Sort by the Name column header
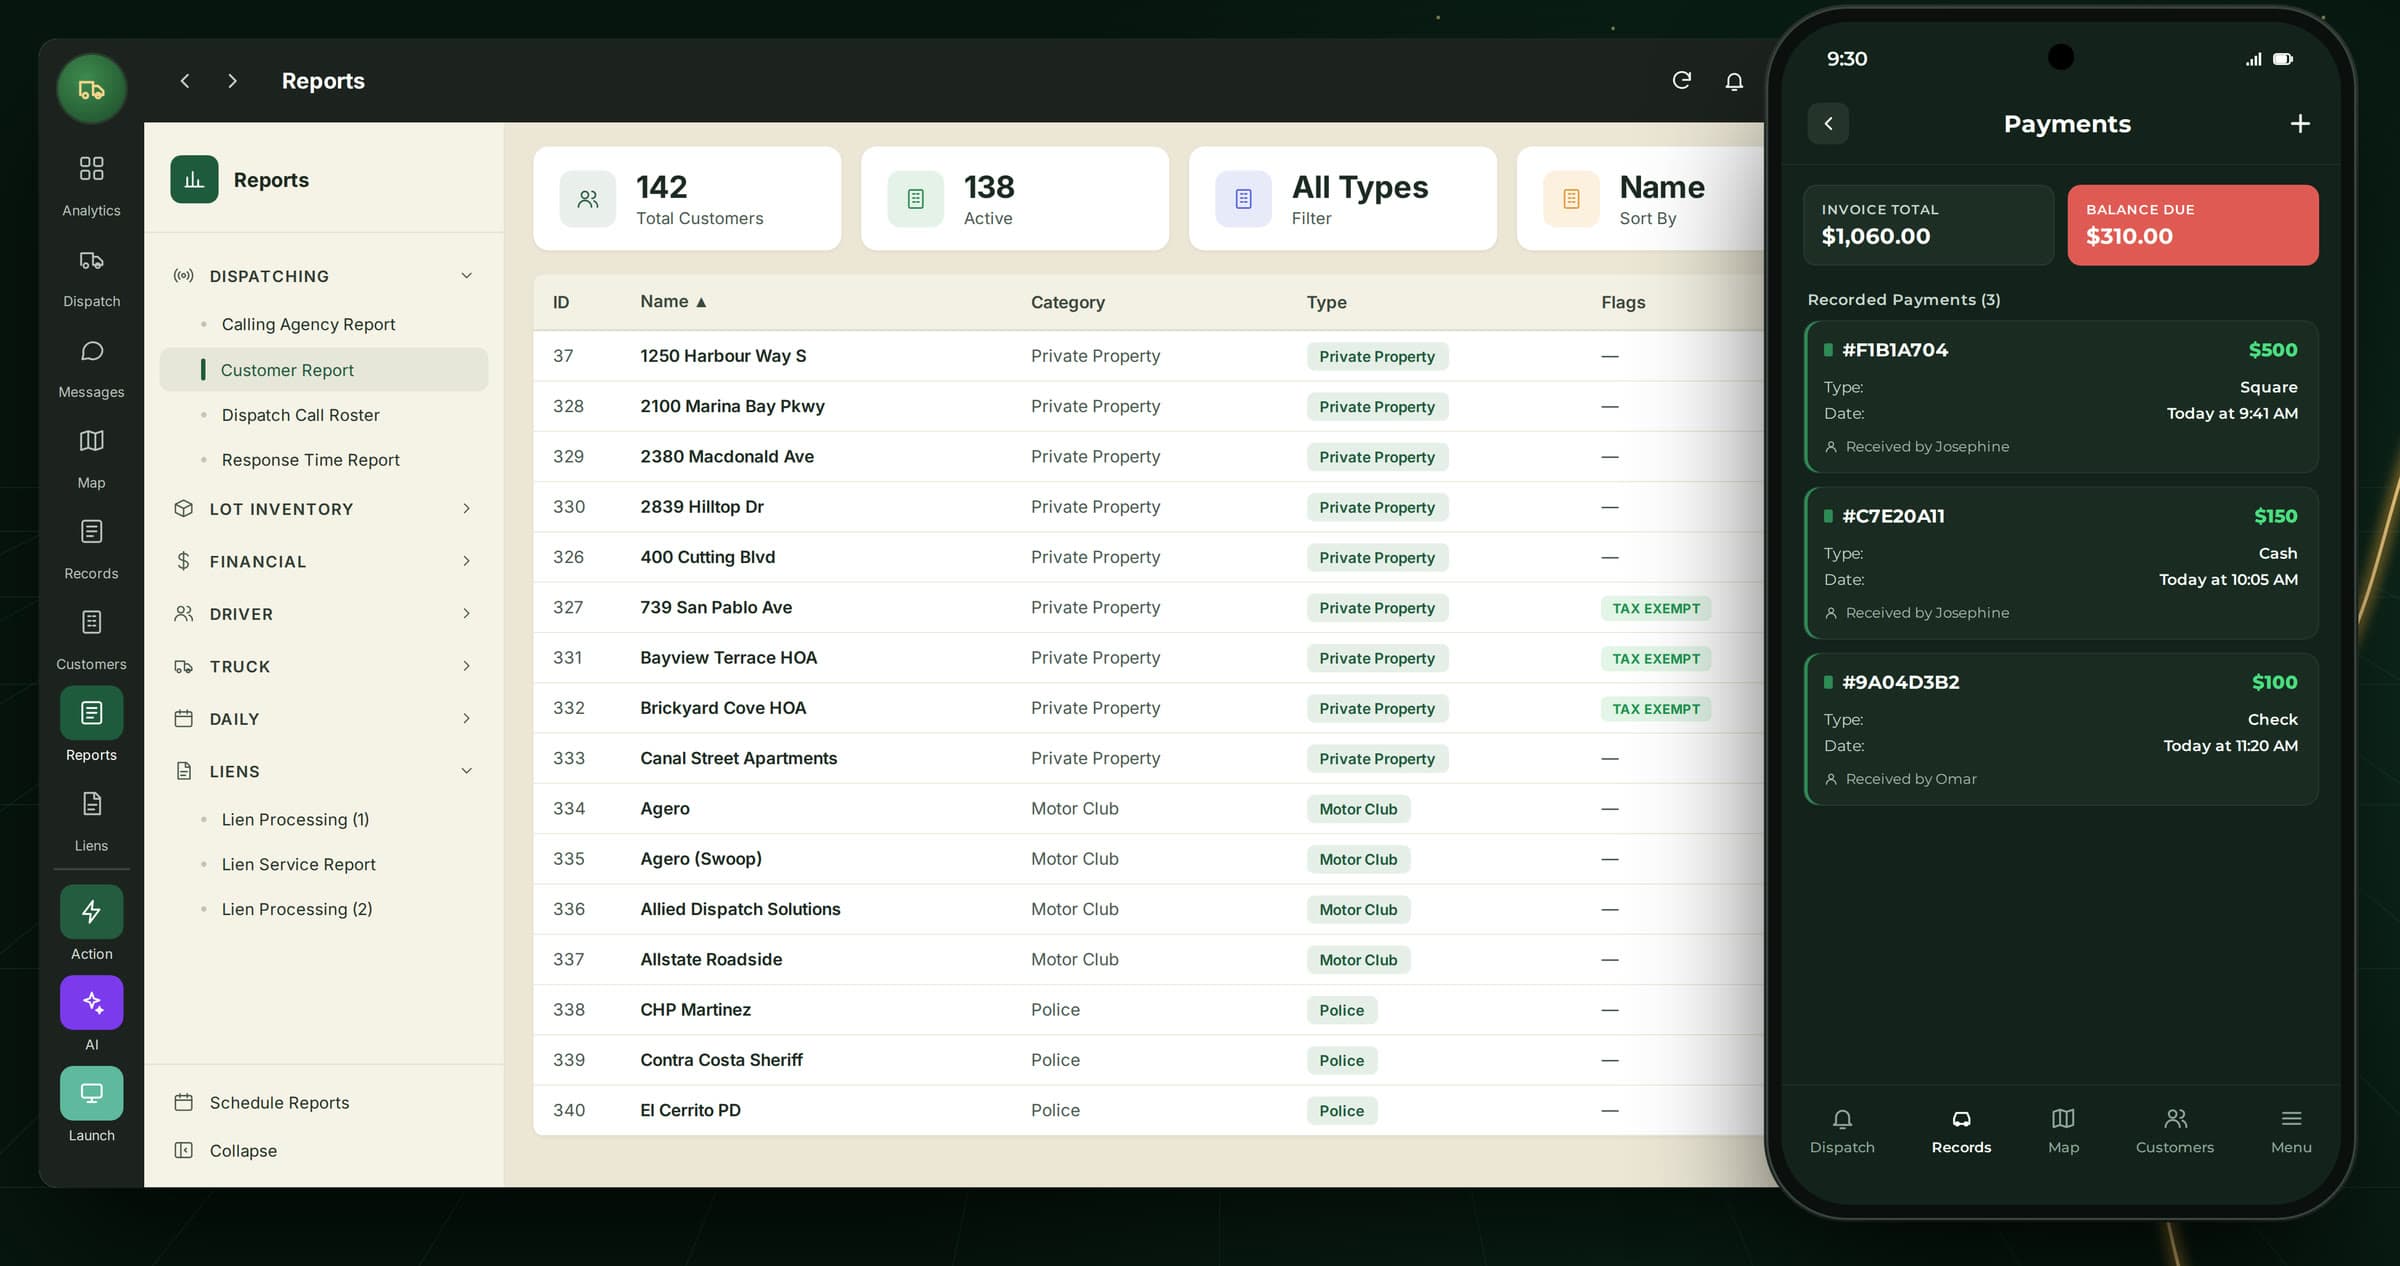 coord(673,301)
